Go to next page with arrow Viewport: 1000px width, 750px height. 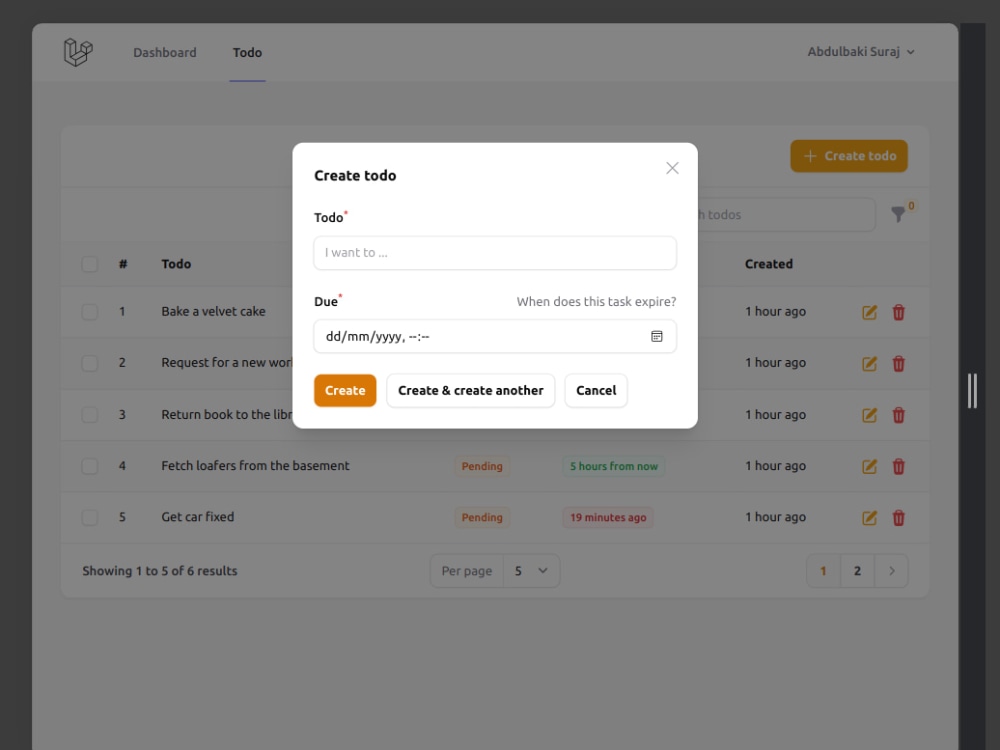click(892, 571)
